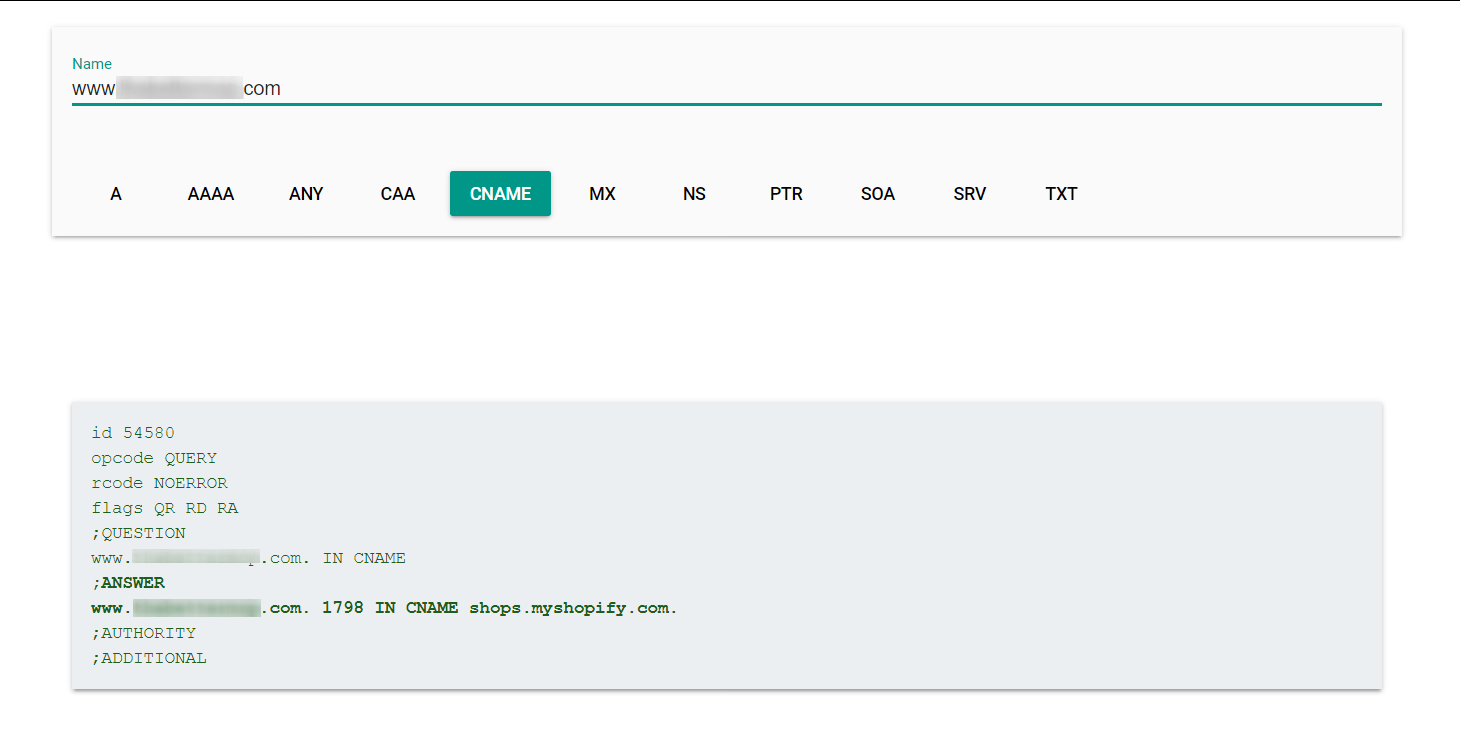Select the SRV record type
Viewport: 1460px width, 741px height.
970,194
